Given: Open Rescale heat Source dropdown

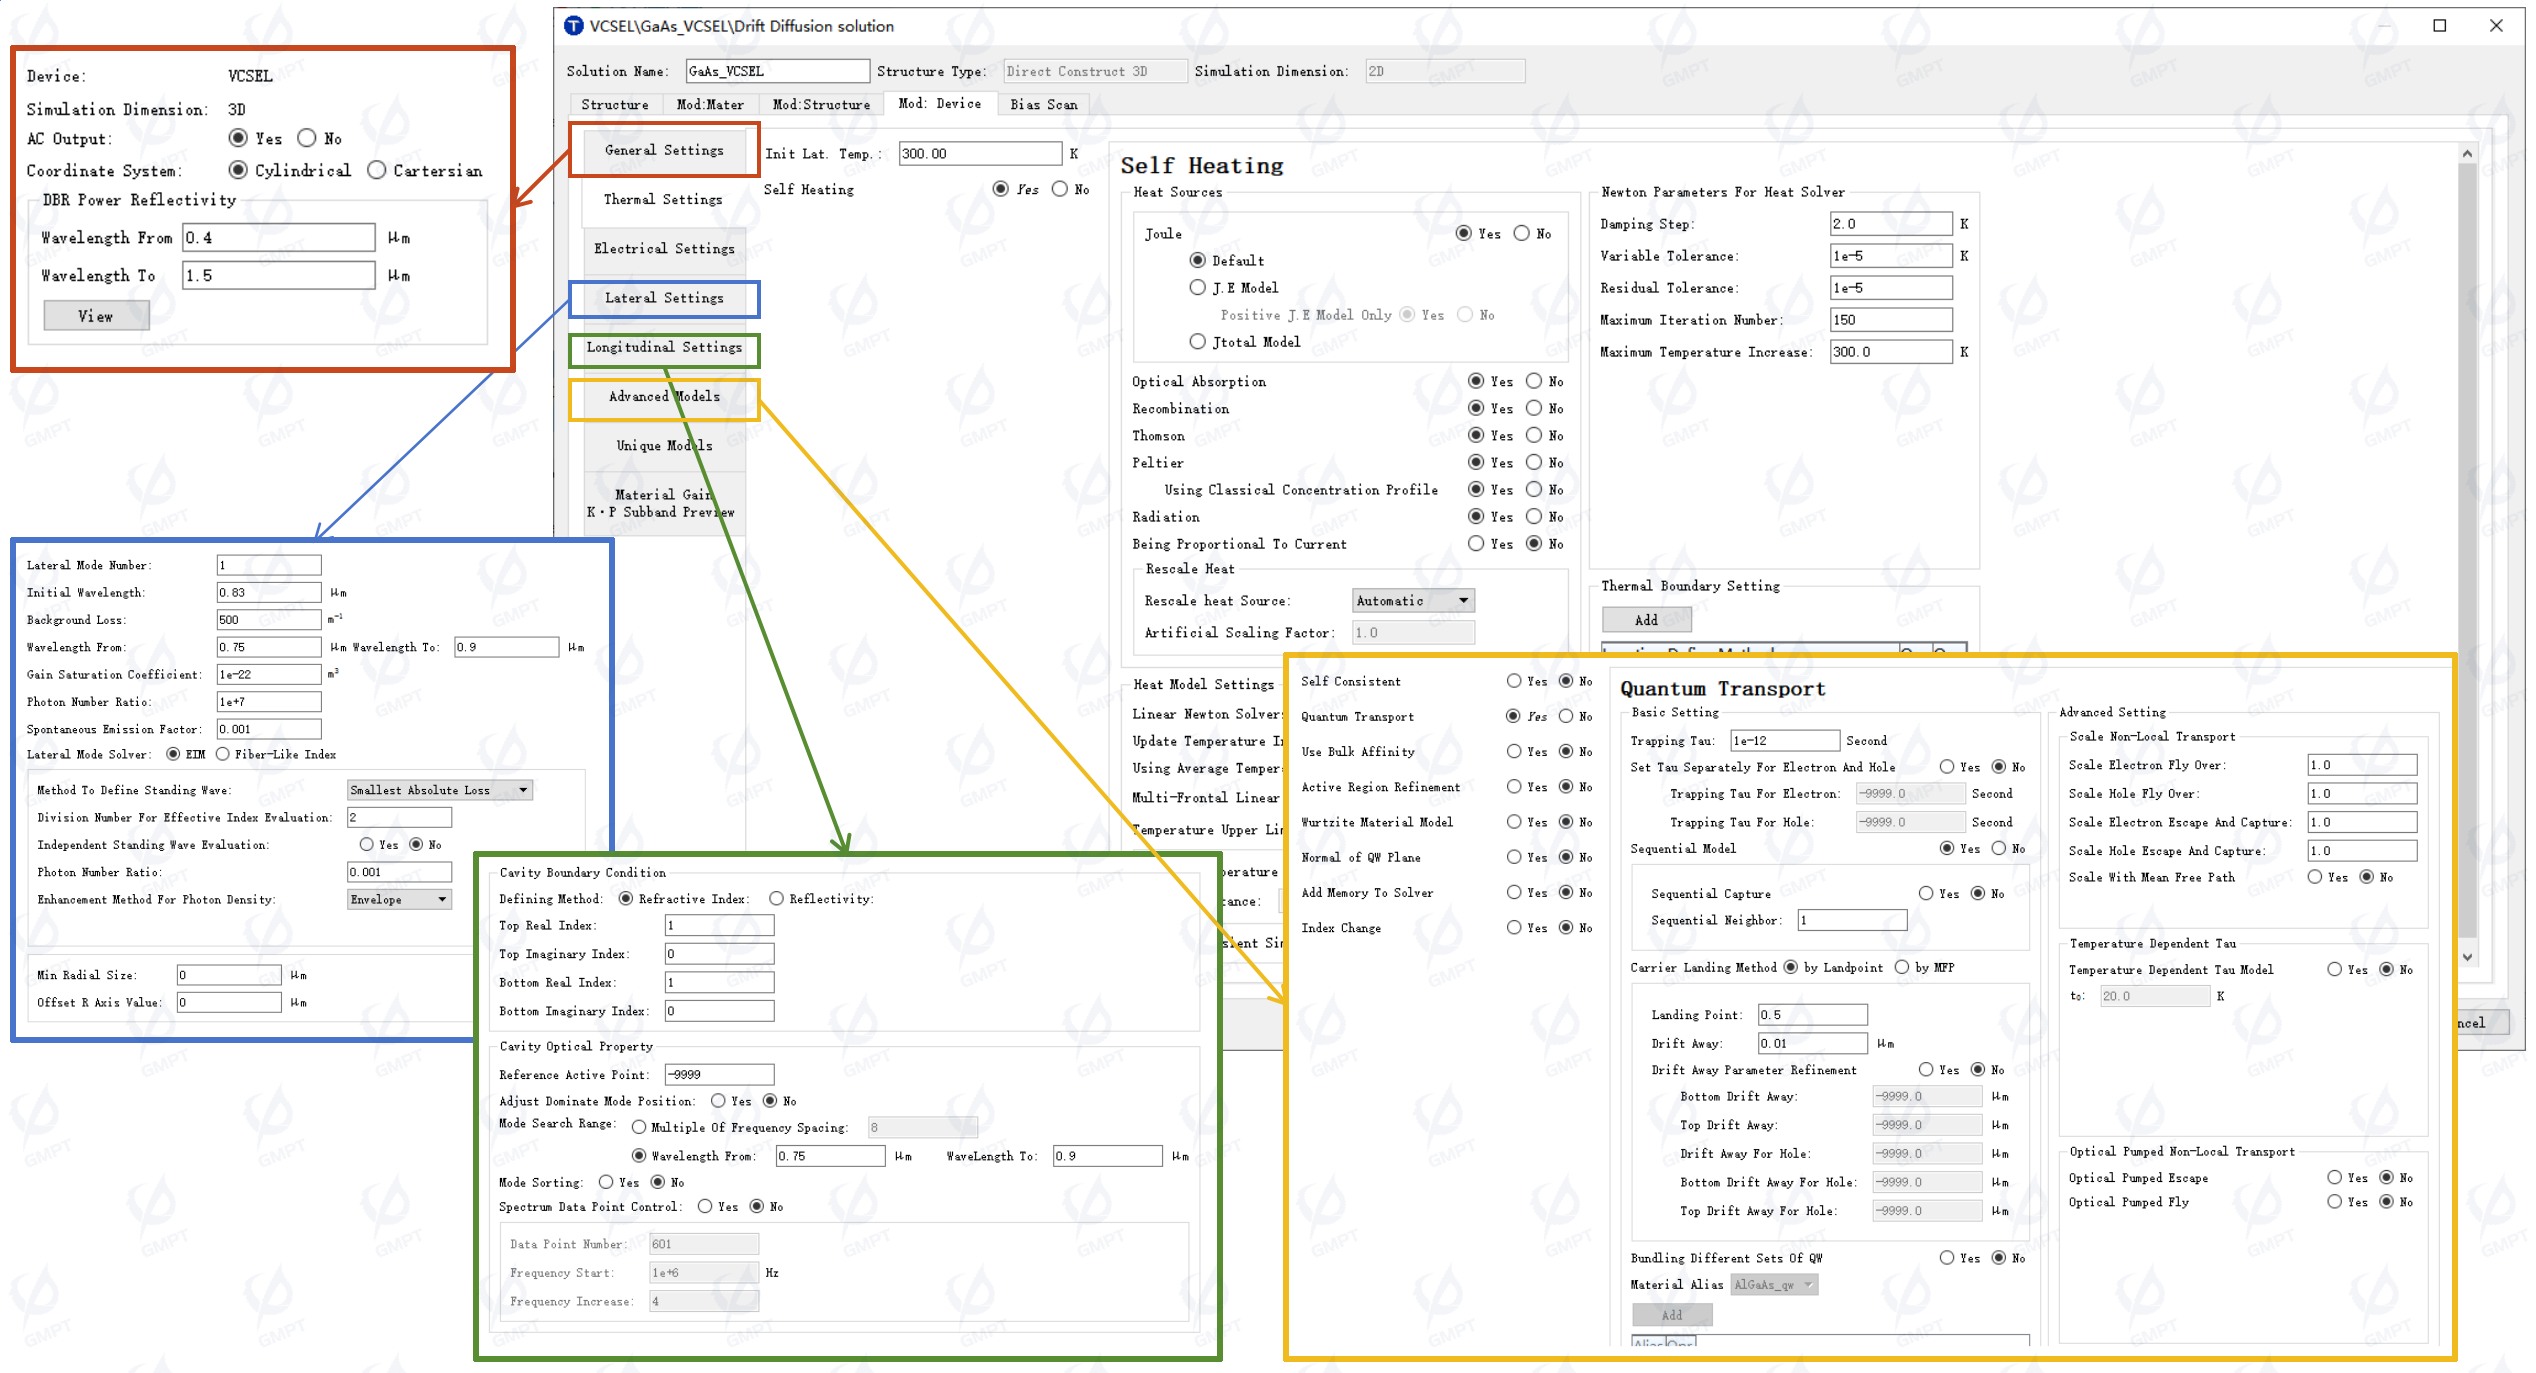Looking at the screenshot, I should [x=1413, y=600].
